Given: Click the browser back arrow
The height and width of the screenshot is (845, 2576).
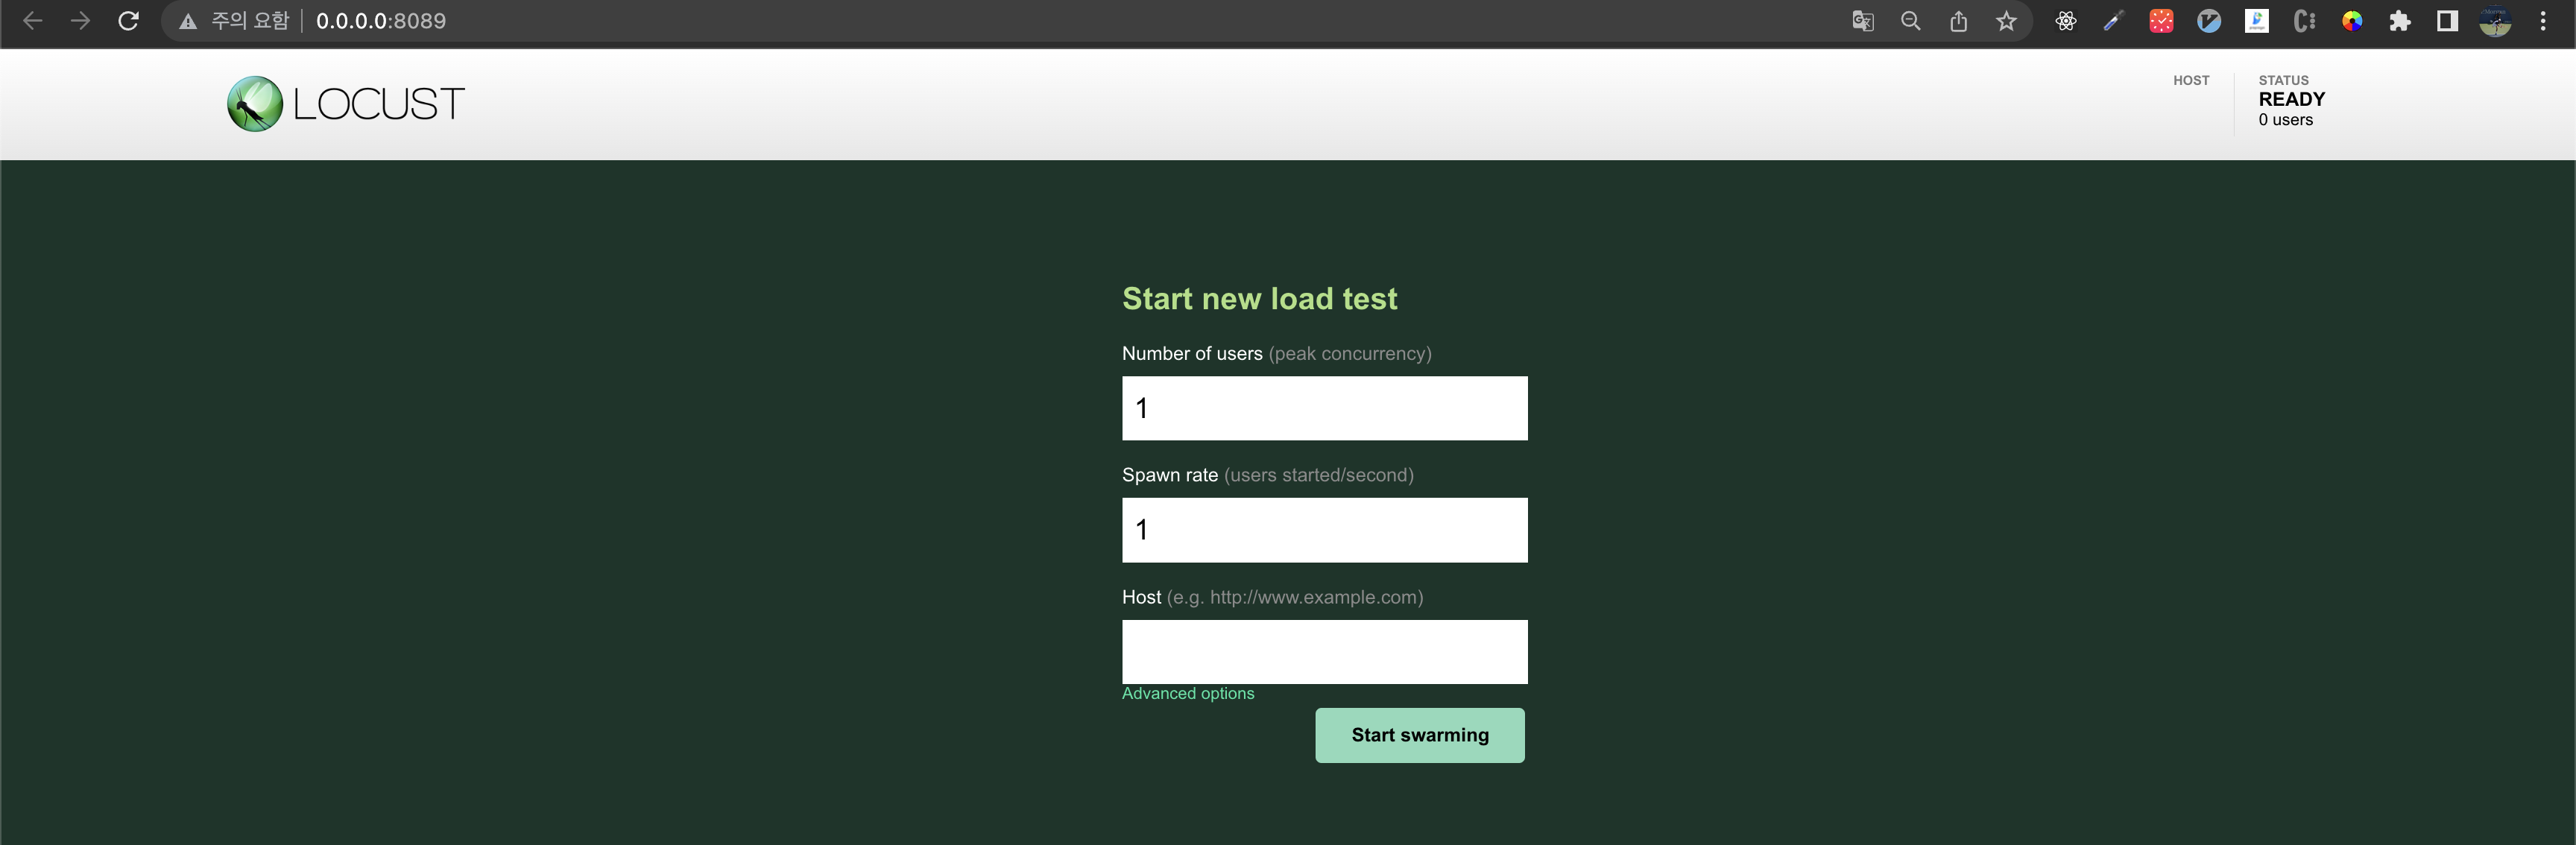Looking at the screenshot, I should coord(32,21).
